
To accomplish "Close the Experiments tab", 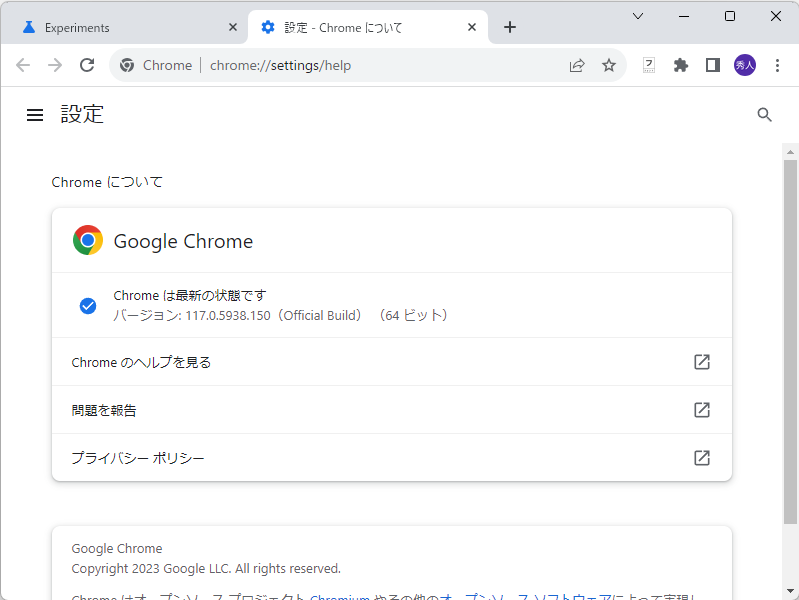I will (x=233, y=28).
